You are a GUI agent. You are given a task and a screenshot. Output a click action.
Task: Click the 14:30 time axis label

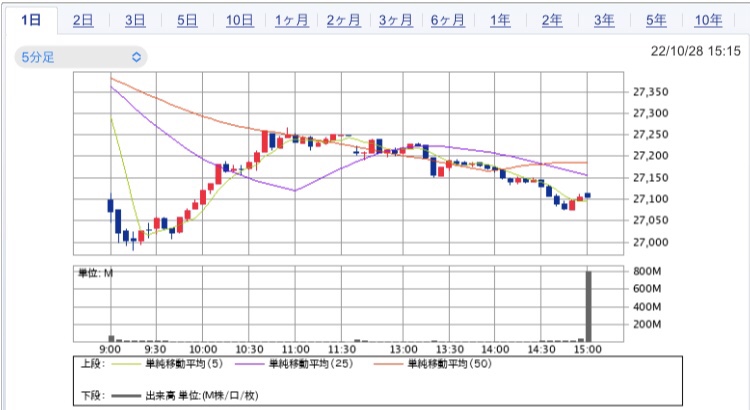[541, 350]
